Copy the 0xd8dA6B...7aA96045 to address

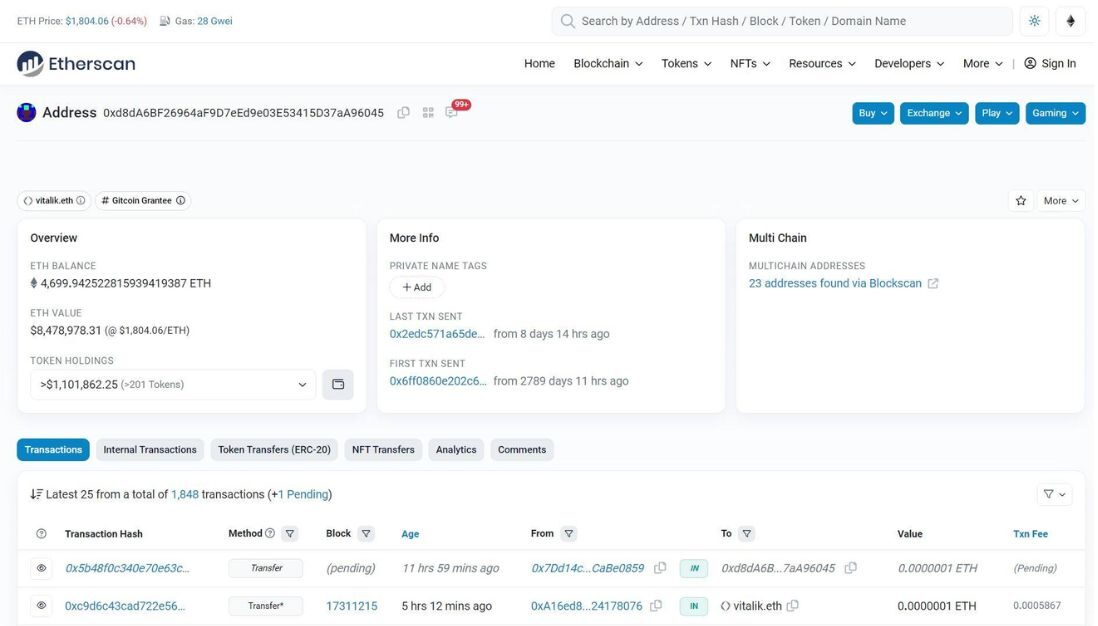[850, 568]
